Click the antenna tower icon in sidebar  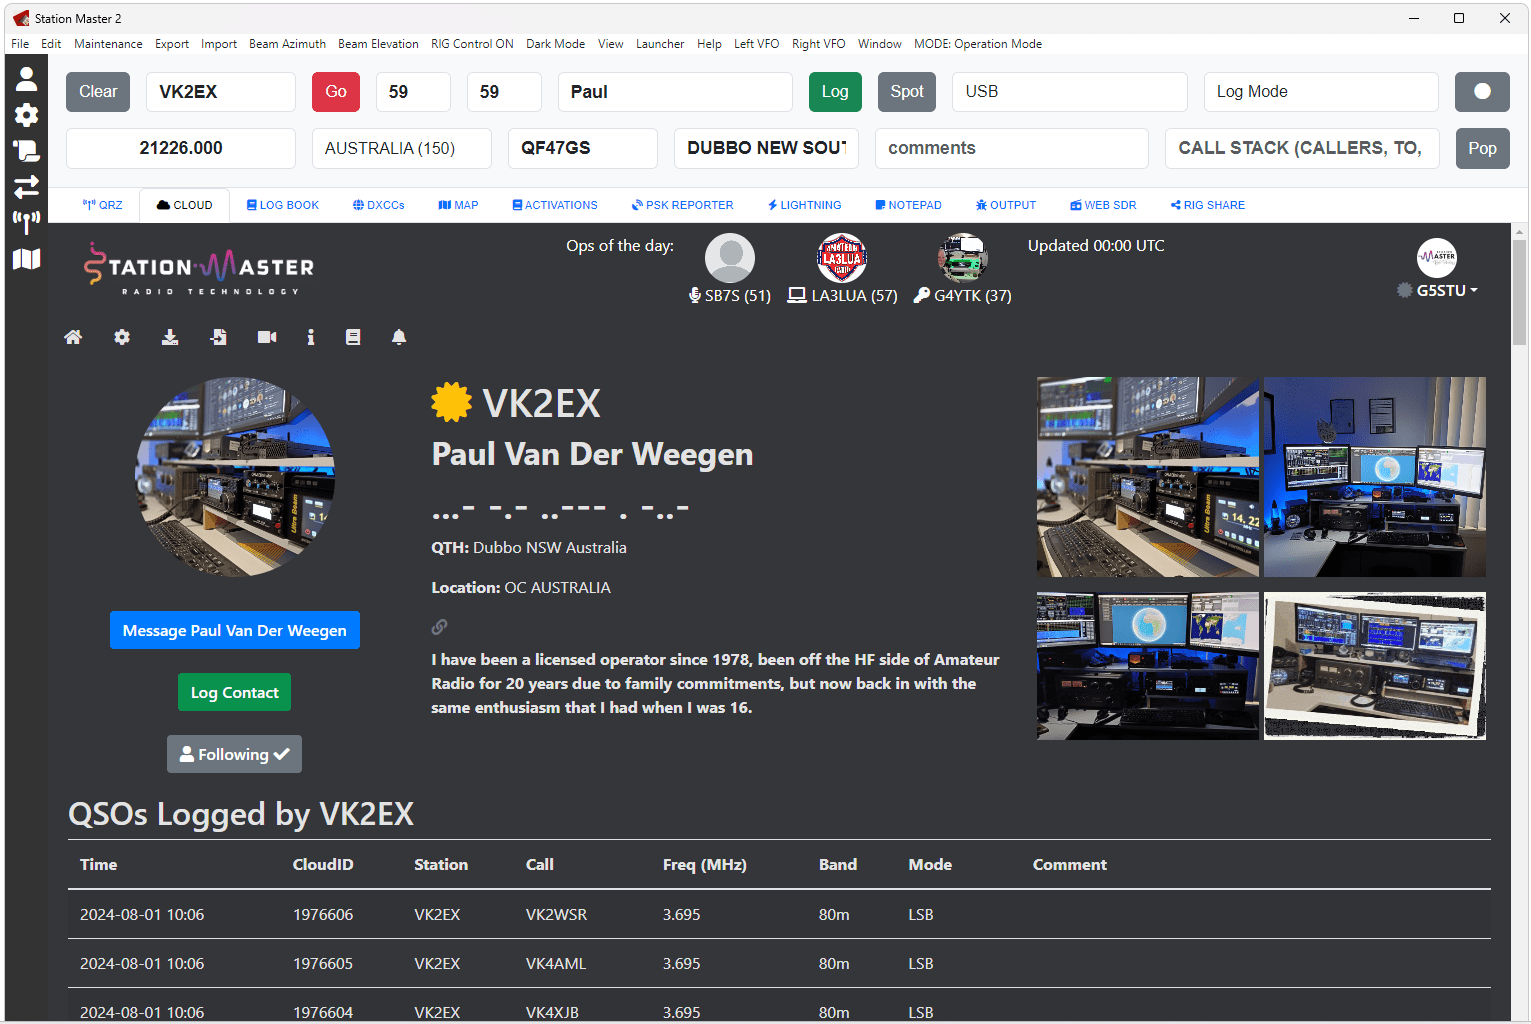pyautogui.click(x=27, y=221)
